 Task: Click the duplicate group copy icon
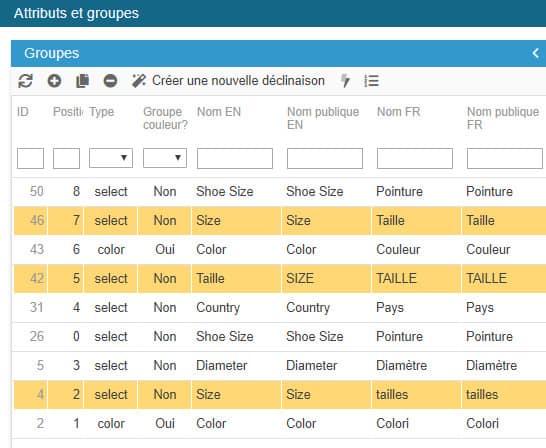point(83,81)
